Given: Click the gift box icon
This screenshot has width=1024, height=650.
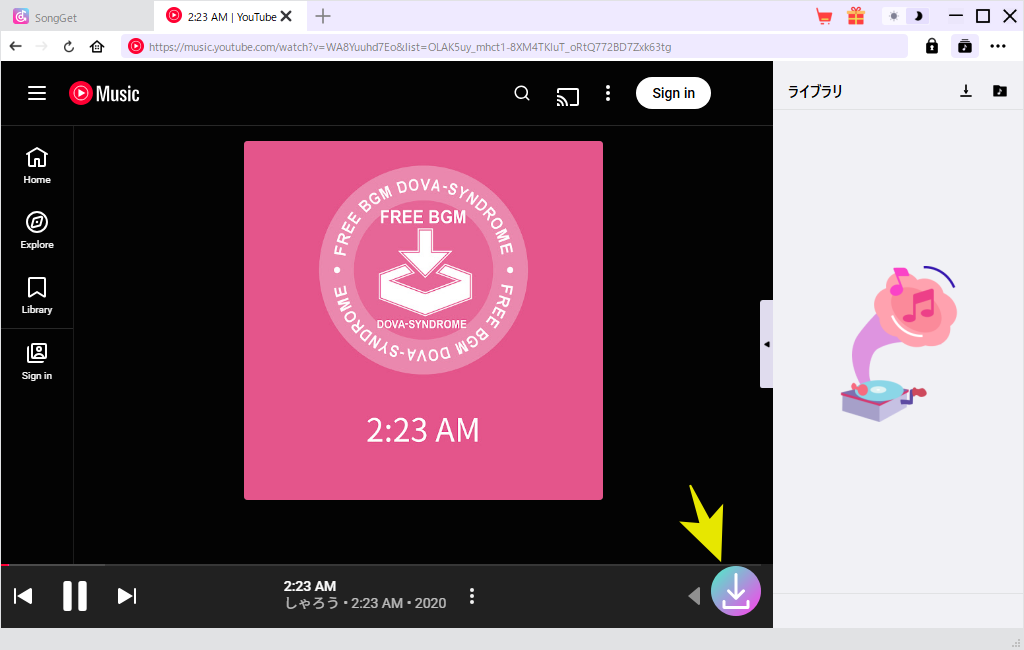Looking at the screenshot, I should pos(855,16).
